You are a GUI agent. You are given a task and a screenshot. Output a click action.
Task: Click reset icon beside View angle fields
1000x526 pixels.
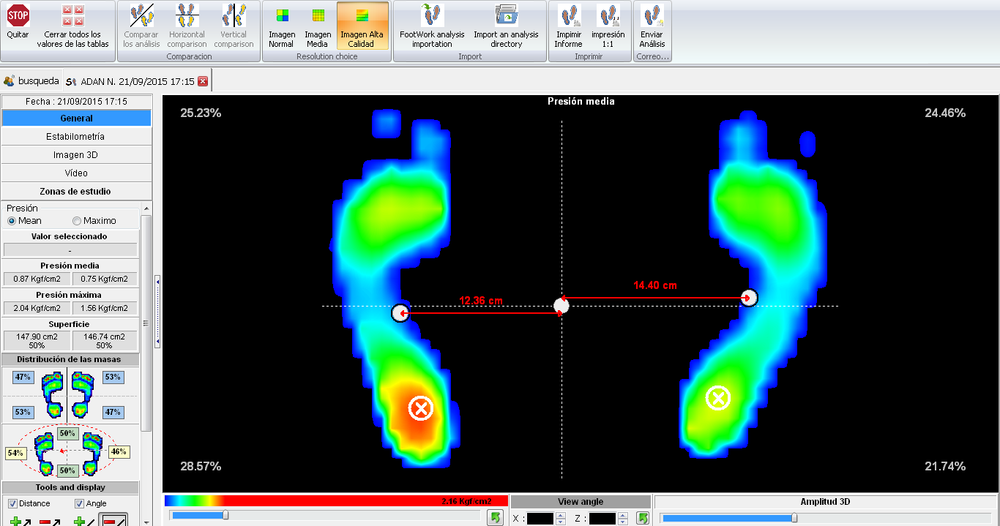tap(642, 518)
